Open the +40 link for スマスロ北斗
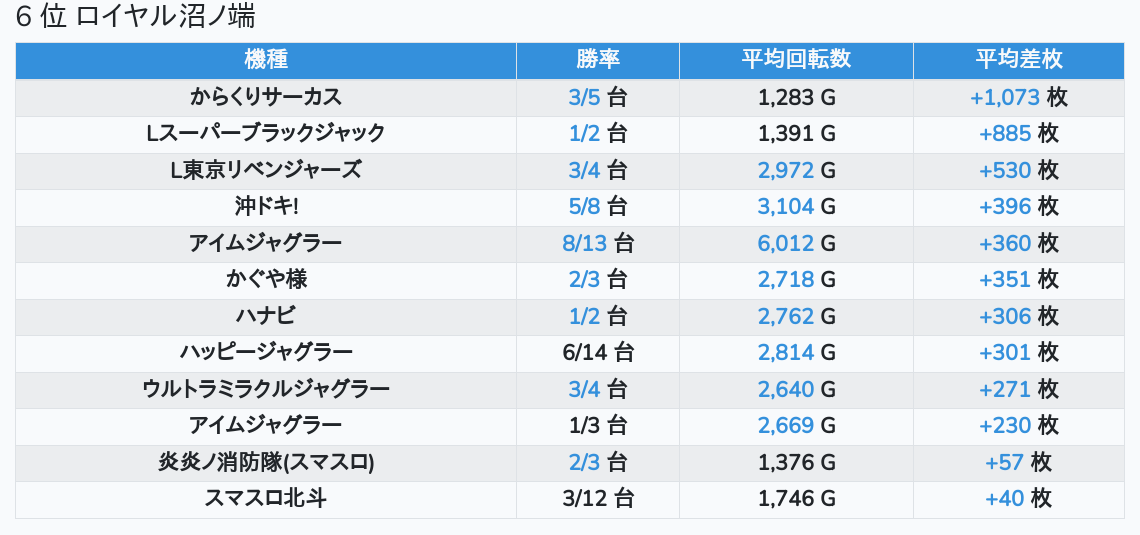The height and width of the screenshot is (535, 1140). point(1005,498)
